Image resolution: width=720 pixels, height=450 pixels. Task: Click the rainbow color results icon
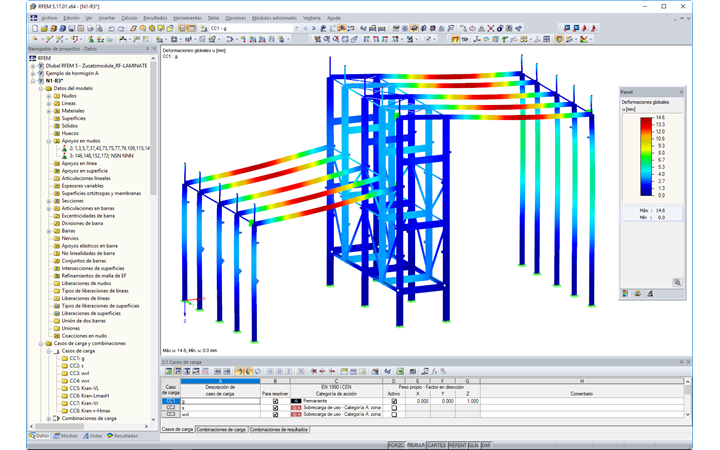[584, 39]
